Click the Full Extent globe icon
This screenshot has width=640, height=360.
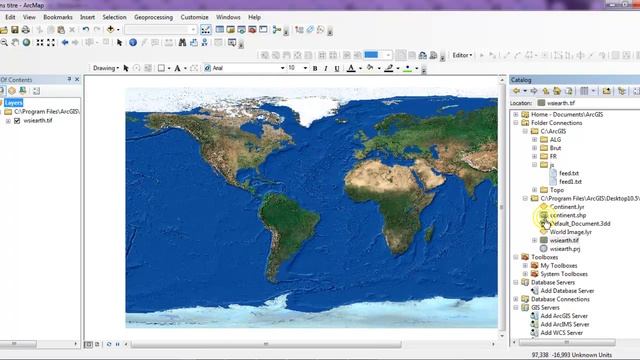click(x=26, y=42)
